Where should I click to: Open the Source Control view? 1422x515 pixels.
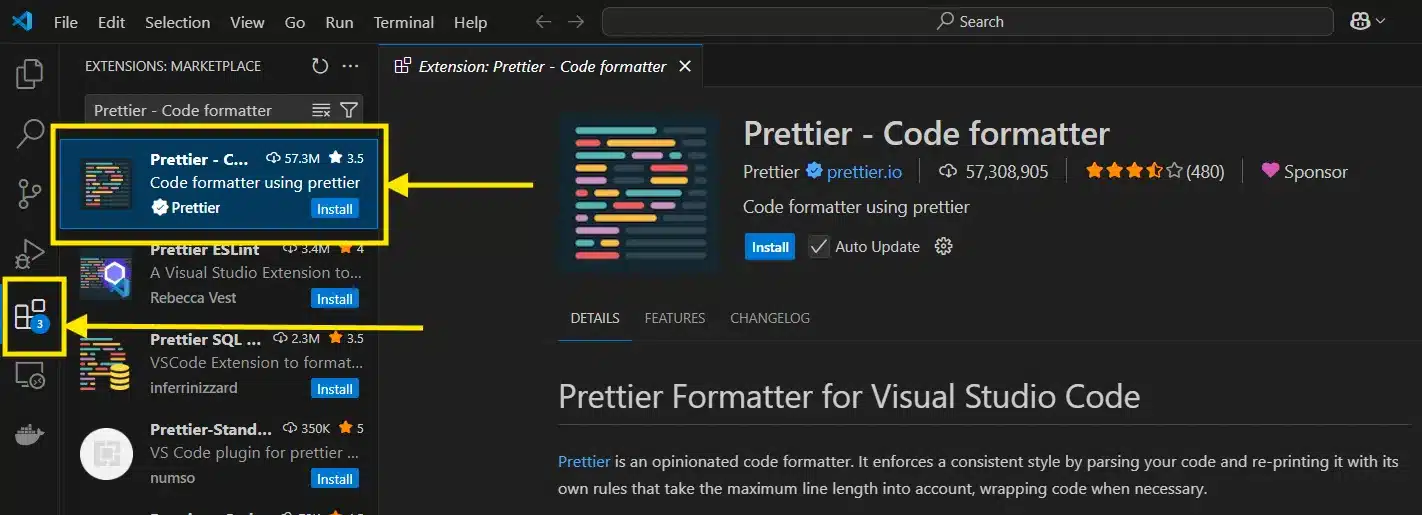coord(31,194)
